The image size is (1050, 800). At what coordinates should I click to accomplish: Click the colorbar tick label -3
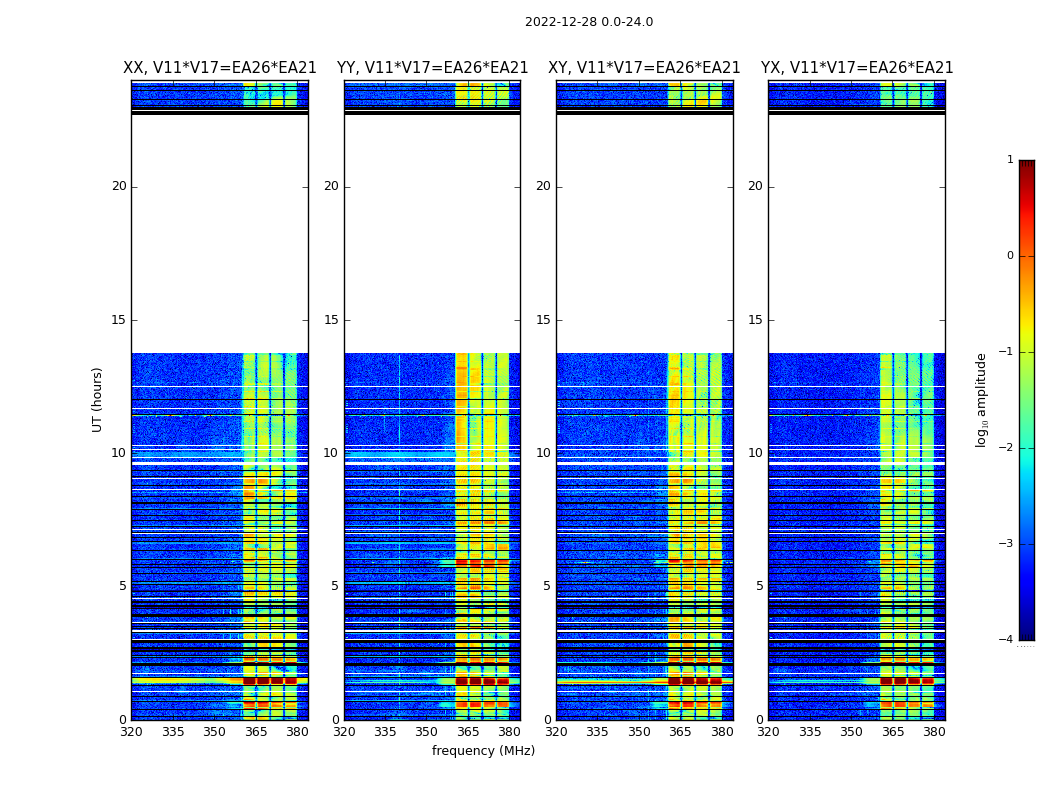[x=1009, y=544]
